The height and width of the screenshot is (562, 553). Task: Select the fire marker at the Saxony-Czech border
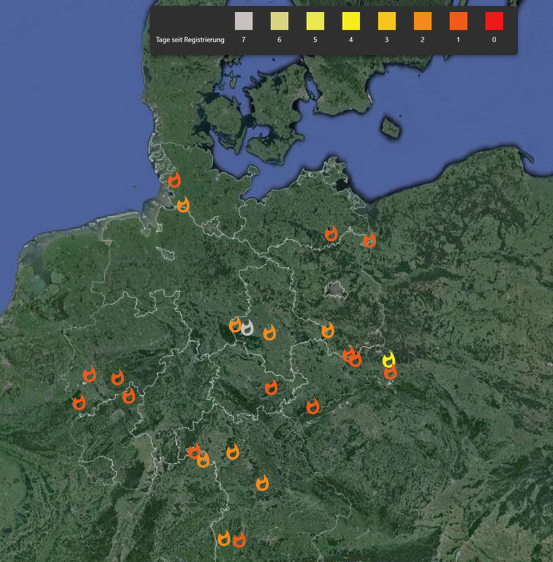coord(313,406)
